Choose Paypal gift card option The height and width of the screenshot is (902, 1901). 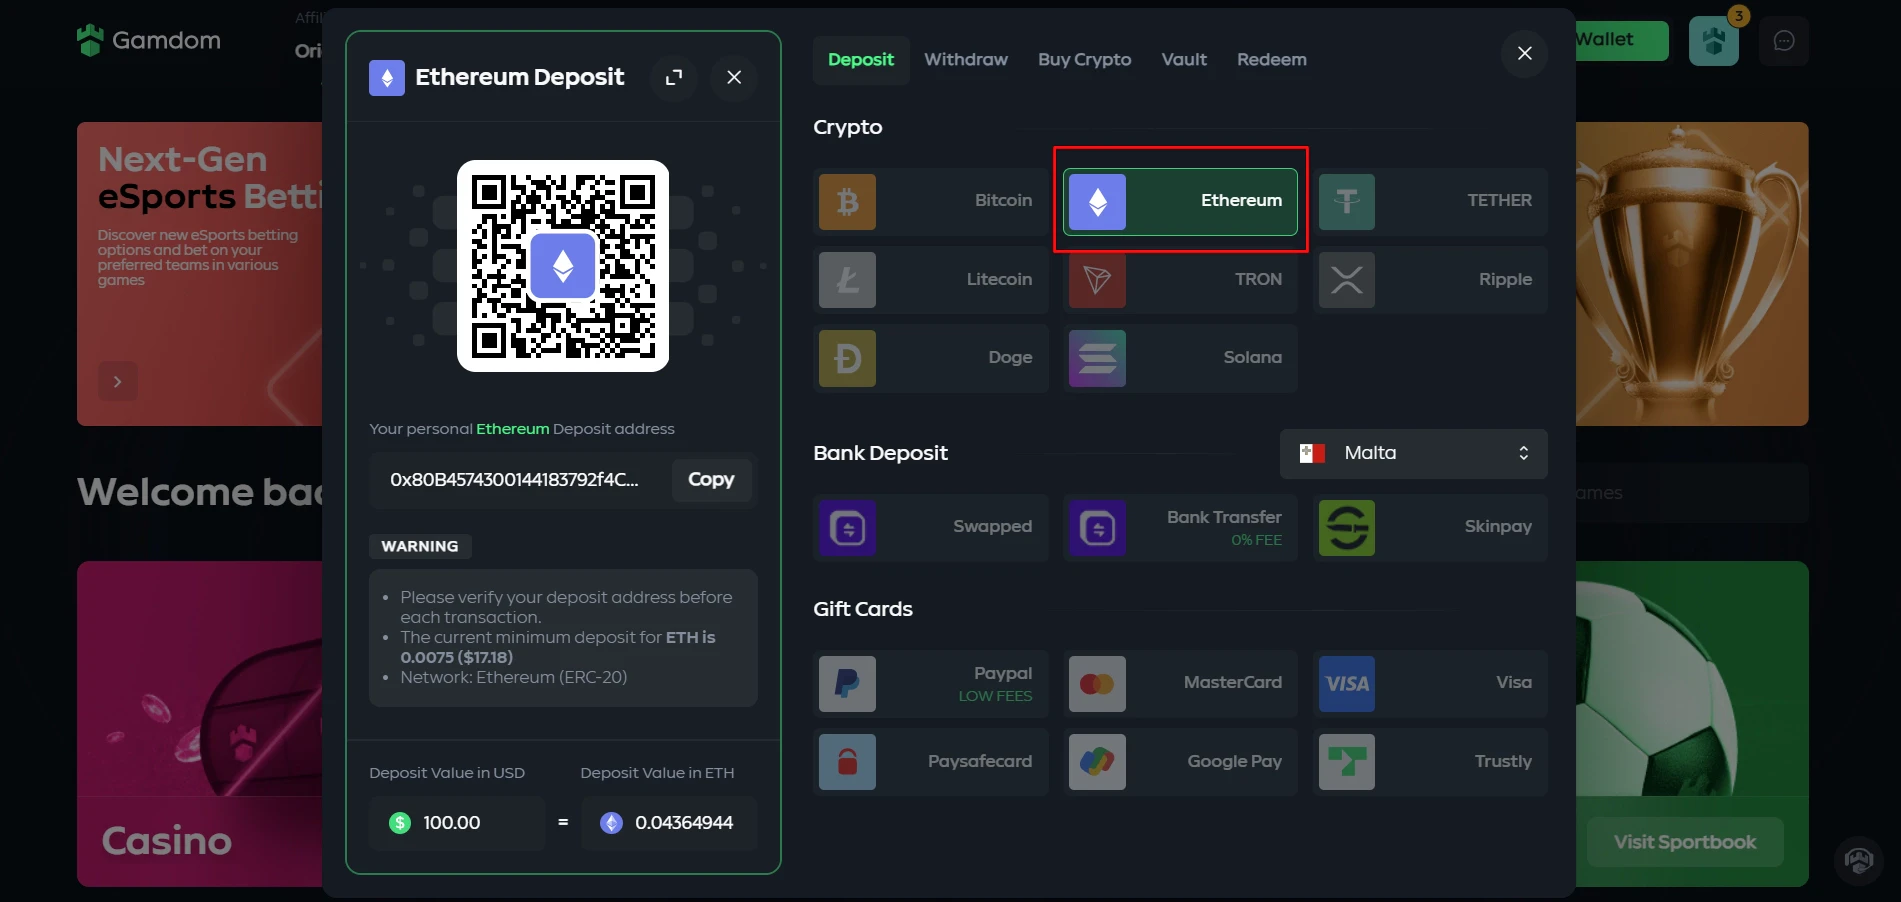(x=931, y=683)
